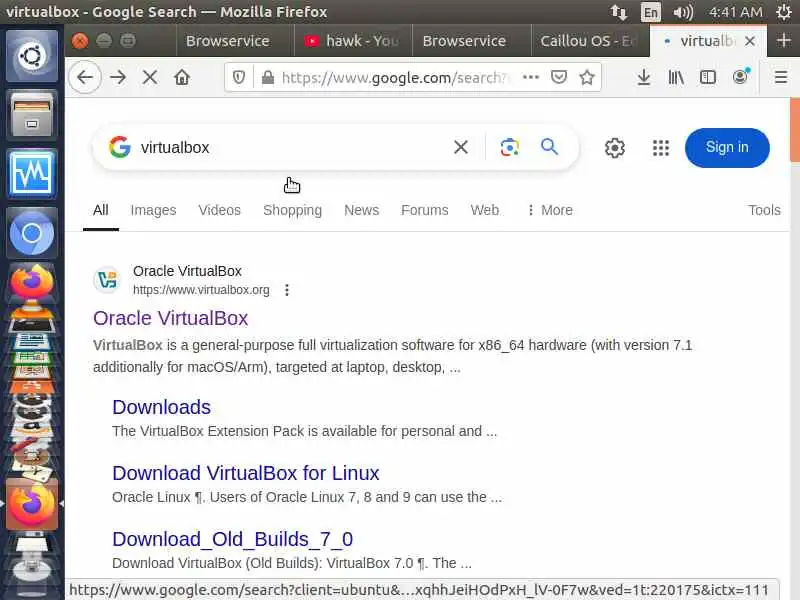
Task: Click the https://www.virtualbox.org URL text
Action: pyautogui.click(x=201, y=290)
